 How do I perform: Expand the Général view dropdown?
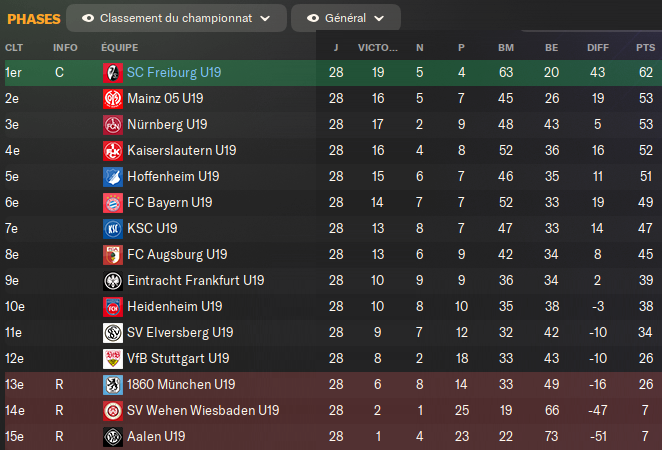pos(345,18)
